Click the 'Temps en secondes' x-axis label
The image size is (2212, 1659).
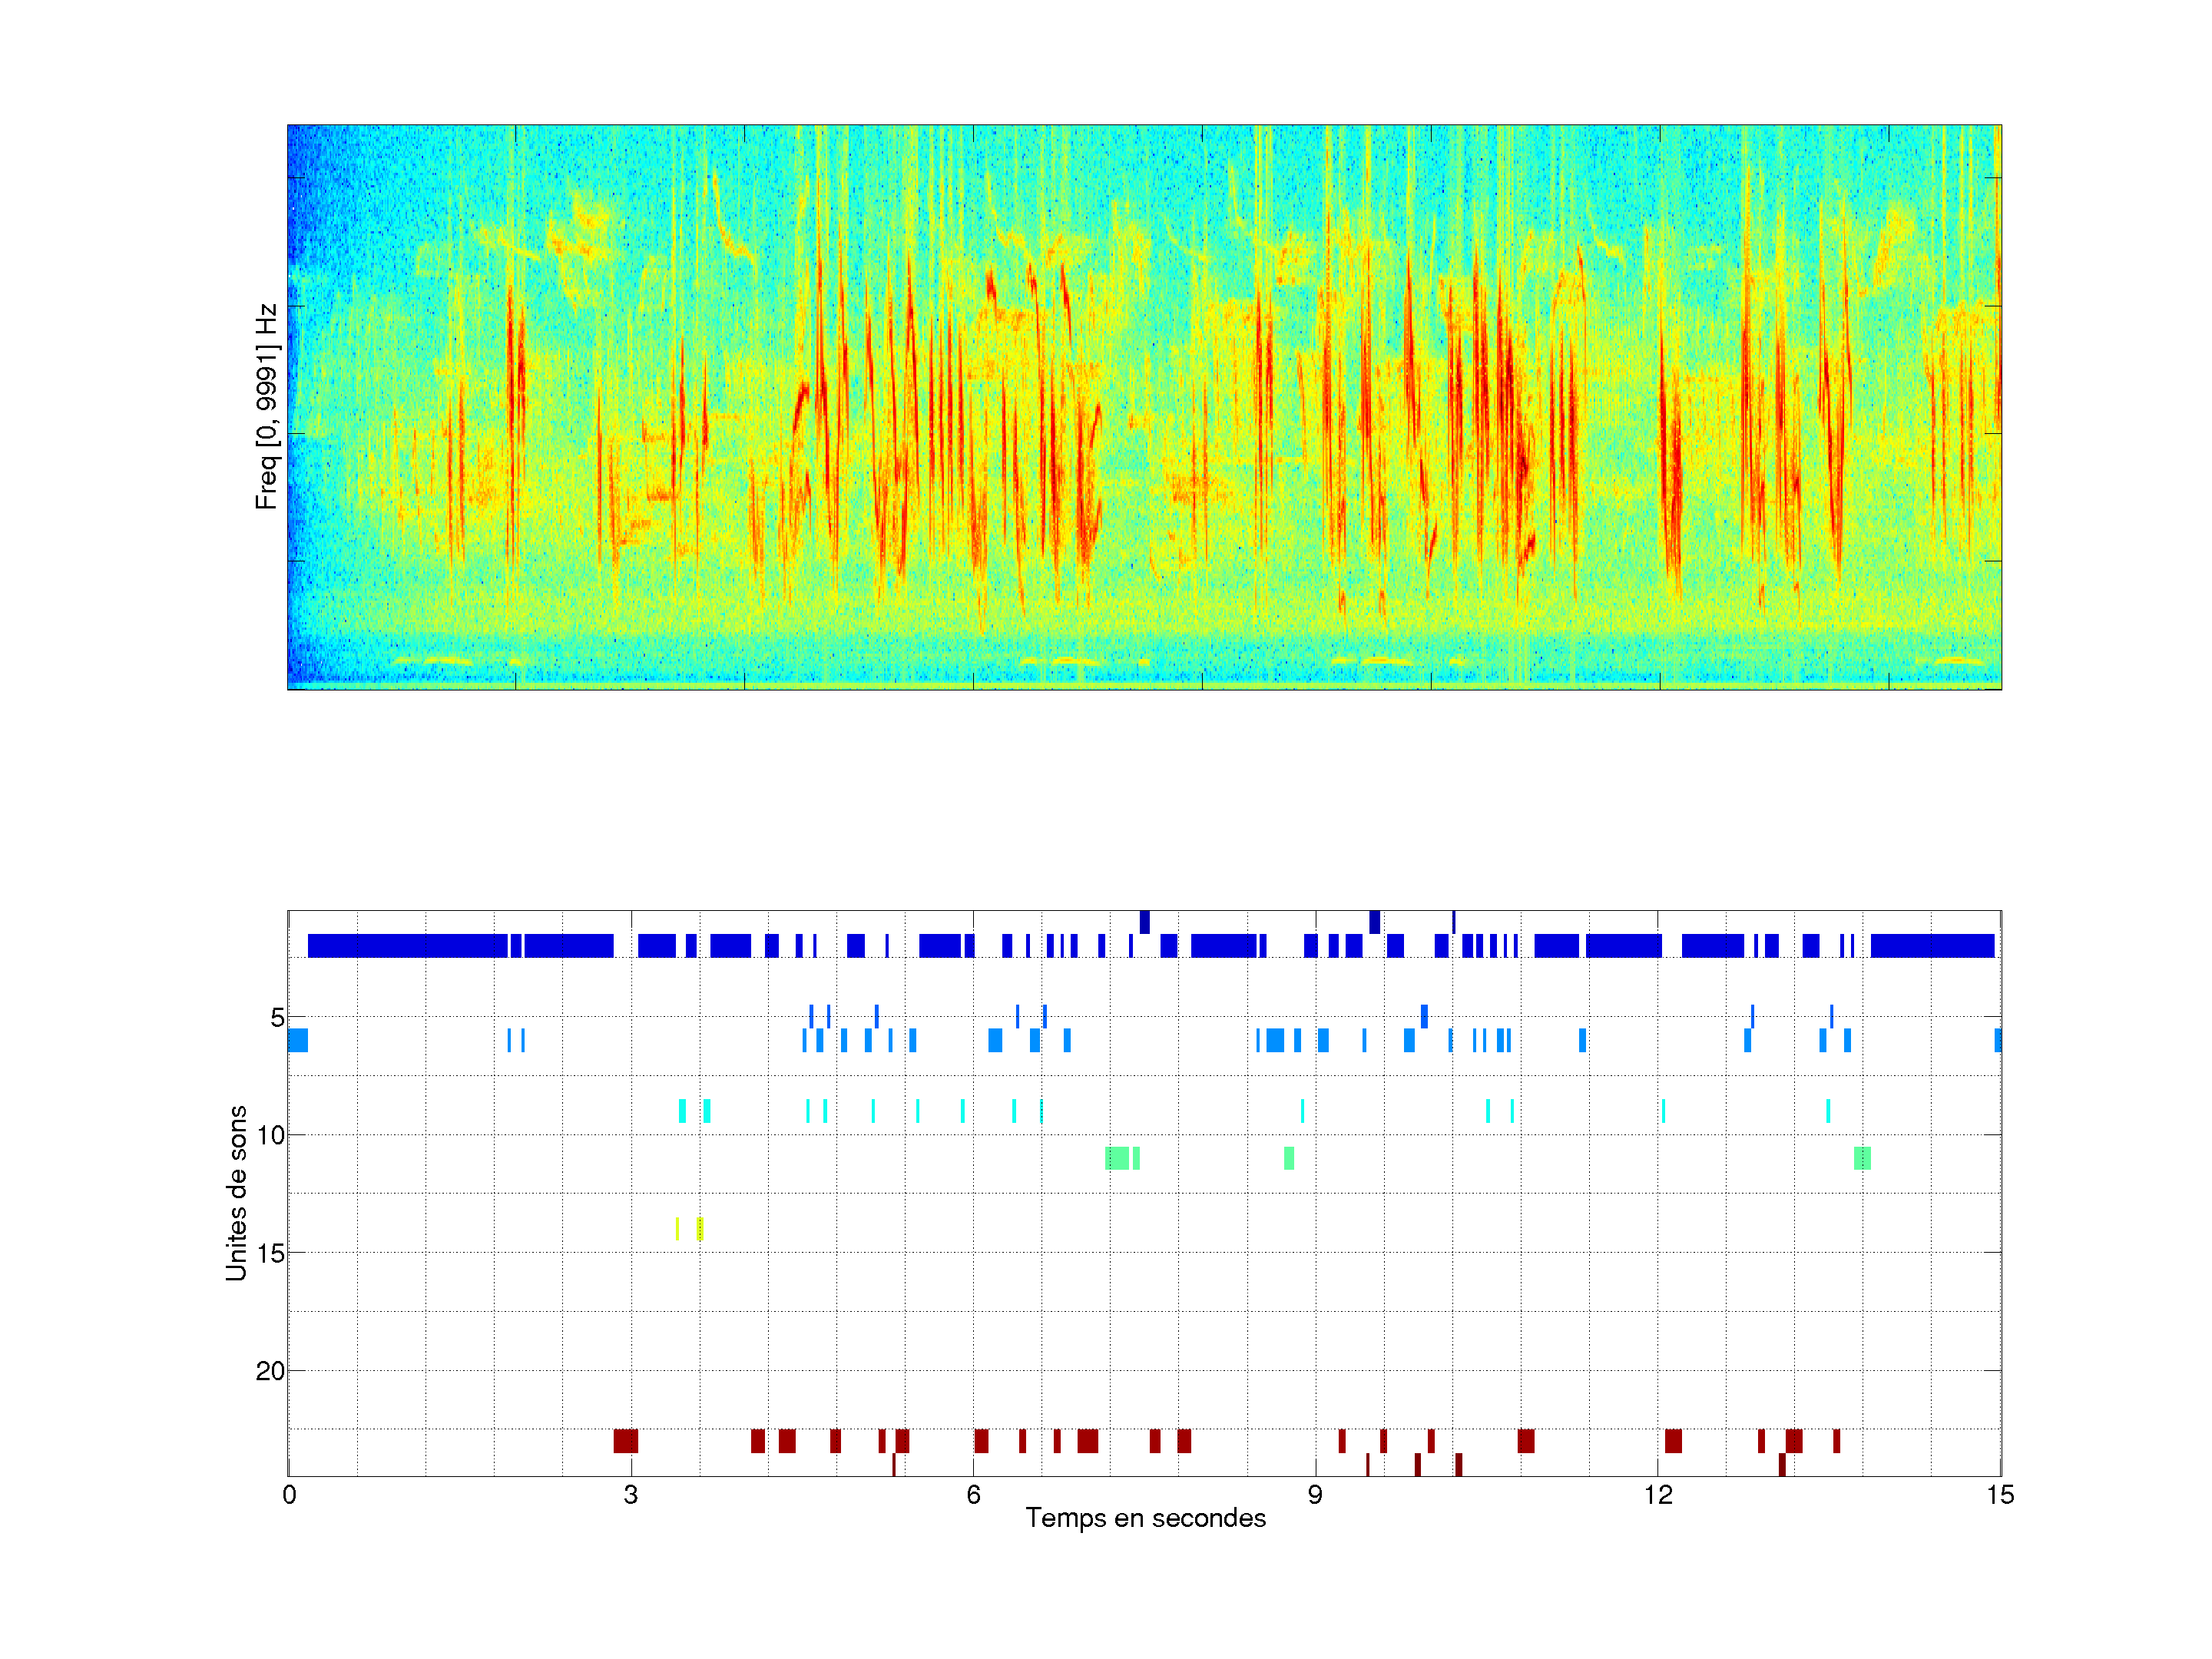[x=1145, y=1518]
